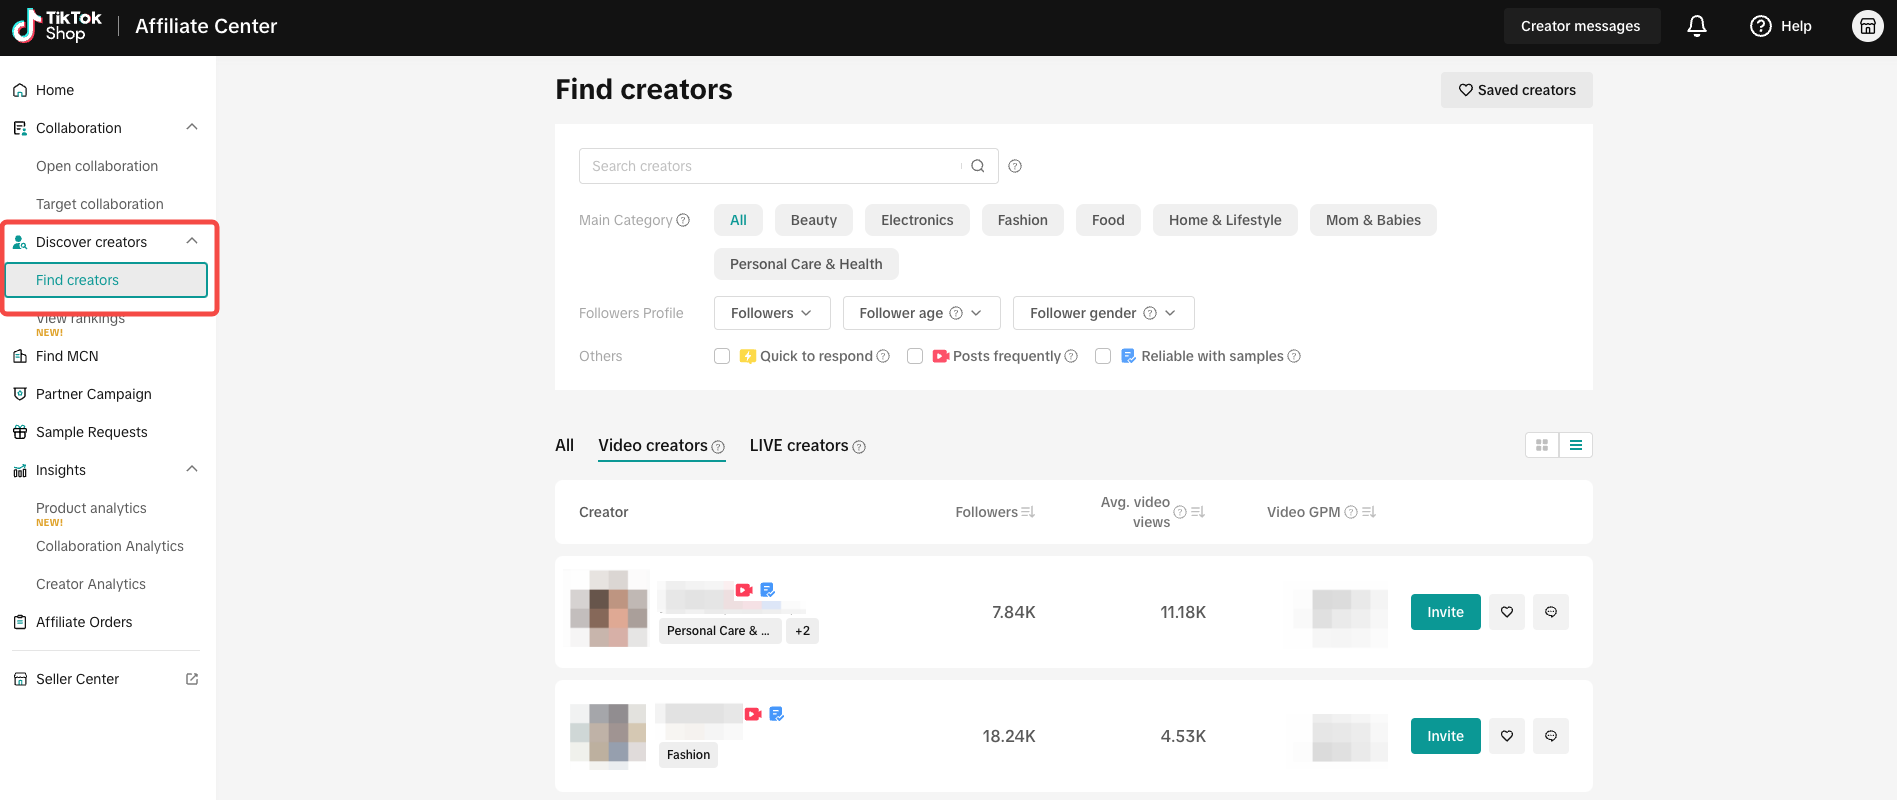Collapse the Insights sidebar section
Image resolution: width=1897 pixels, height=800 pixels.
192,470
